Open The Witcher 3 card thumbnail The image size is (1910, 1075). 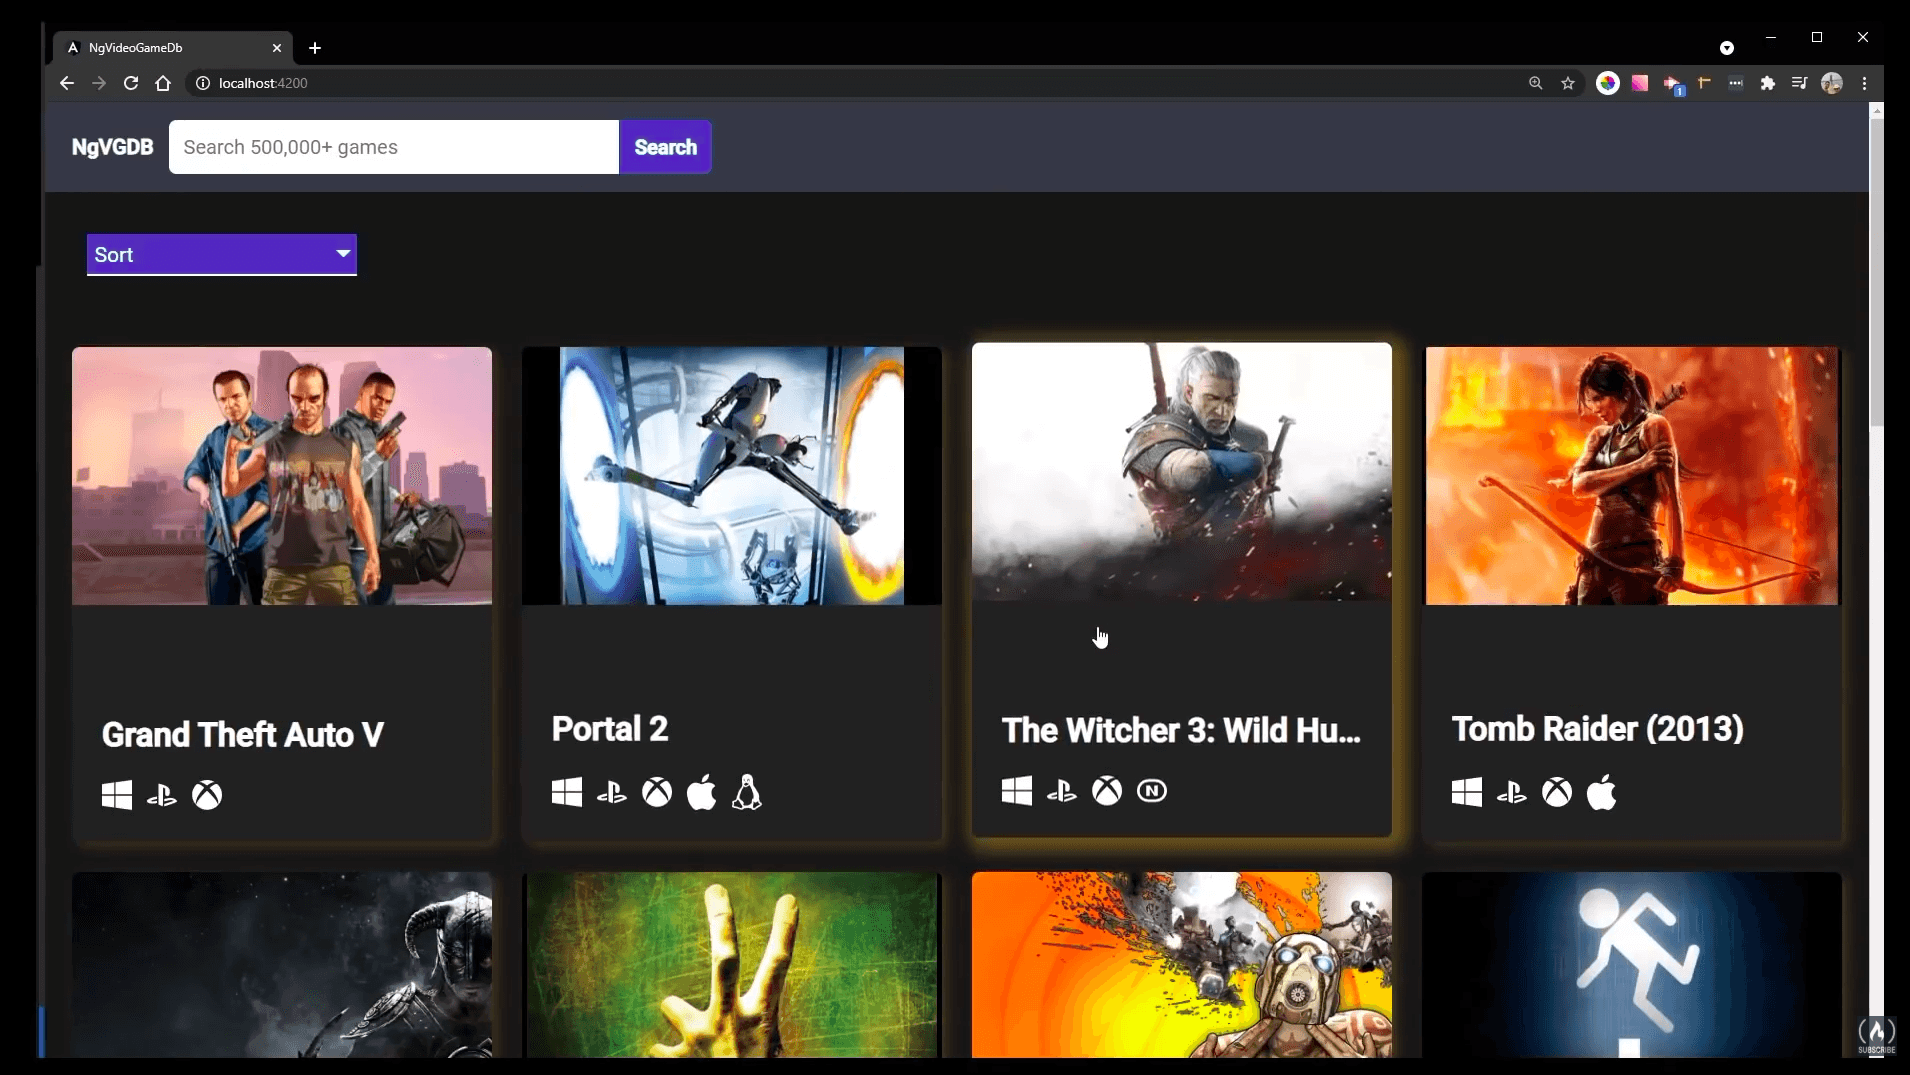coord(1181,475)
